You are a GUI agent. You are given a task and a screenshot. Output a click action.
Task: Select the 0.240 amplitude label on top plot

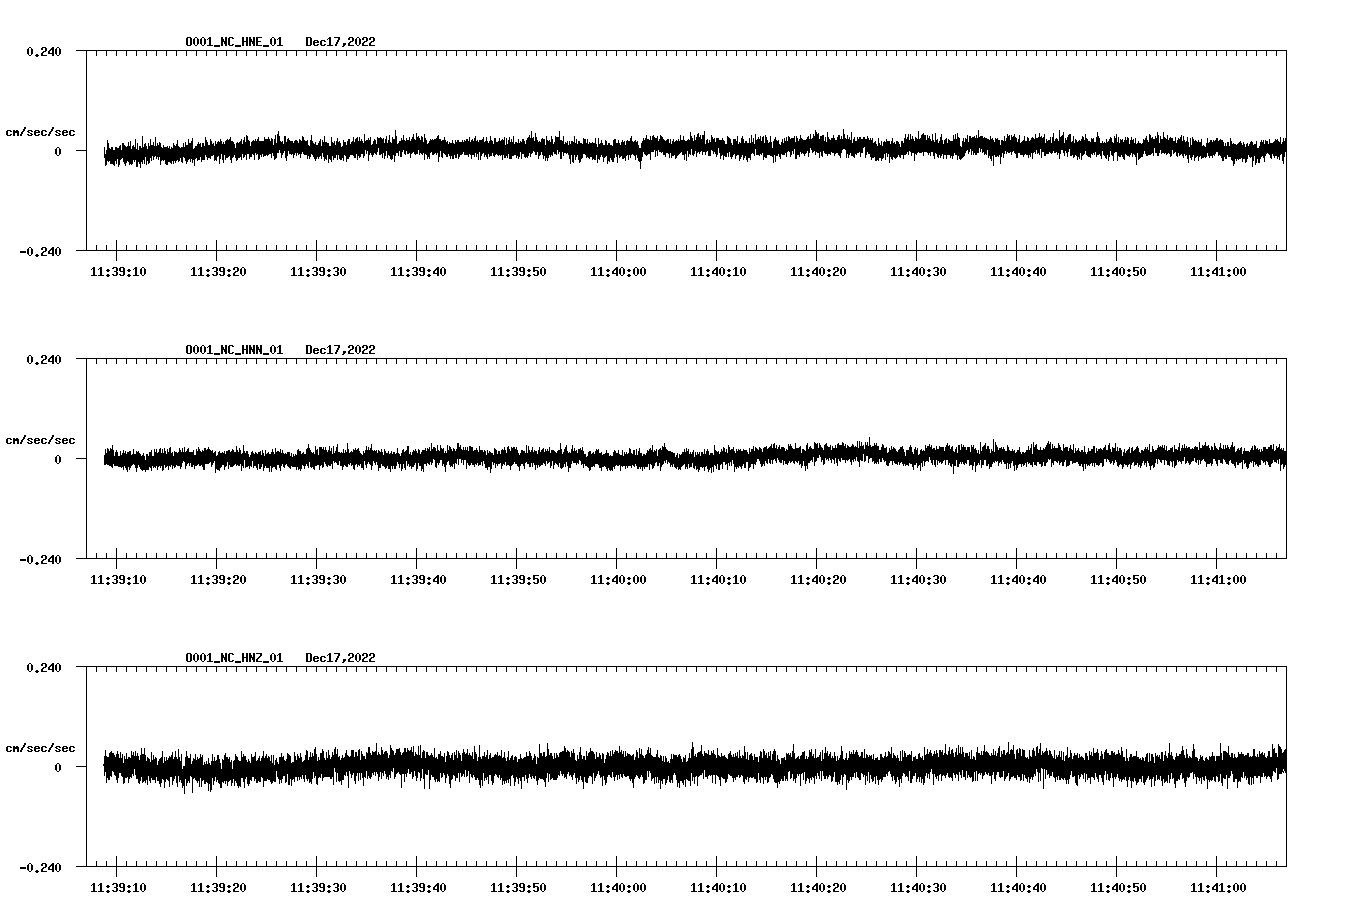(43, 49)
